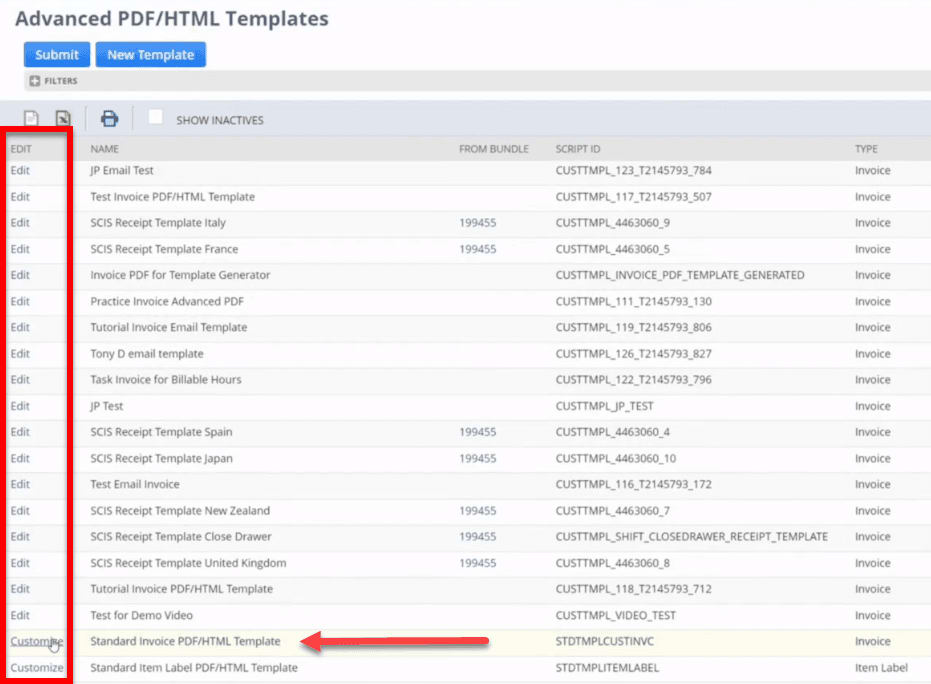Select CUSTTMPL_INVOICE_PDF_TEMPLATE_GENERATED script ID

pos(680,275)
